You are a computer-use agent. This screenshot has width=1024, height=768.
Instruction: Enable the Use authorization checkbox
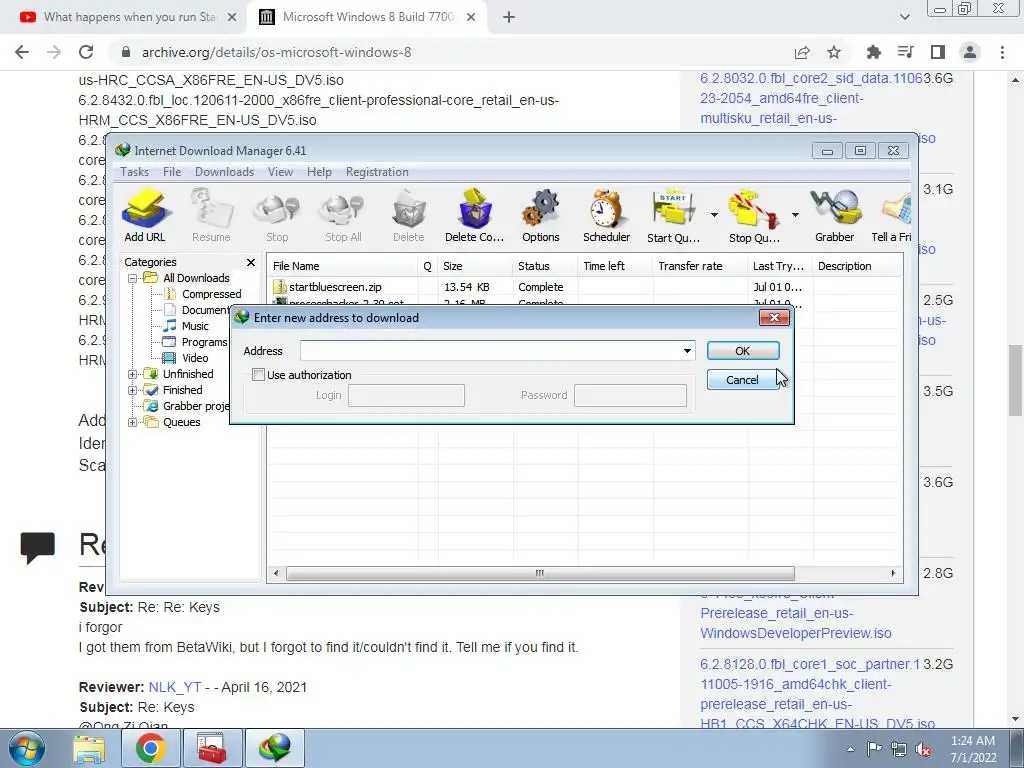[x=259, y=375]
